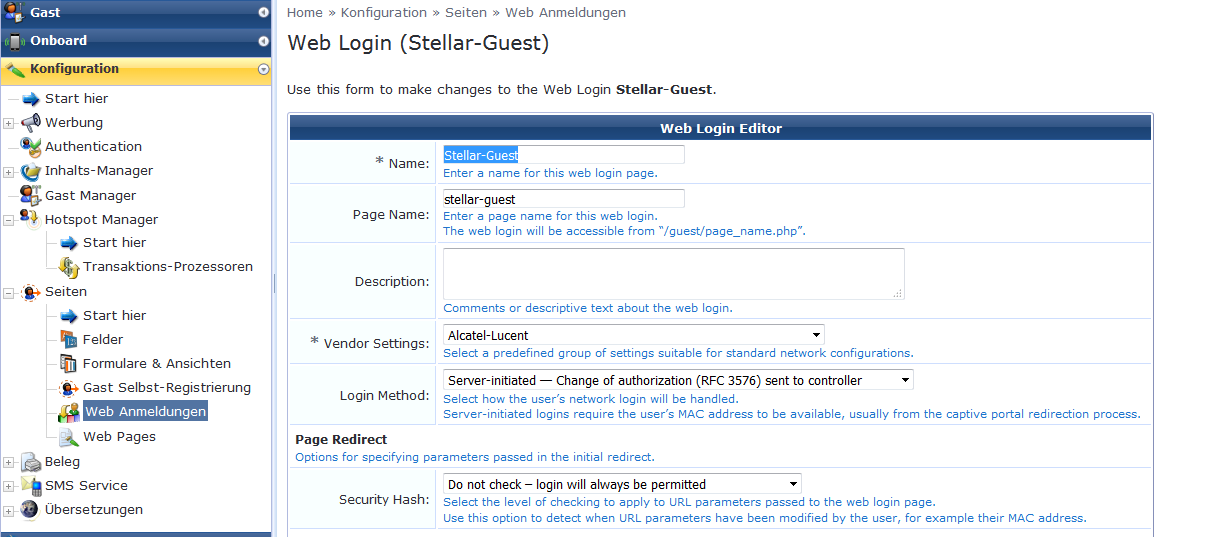Open the Security Hash dropdown
The image size is (1222, 537).
click(x=622, y=484)
